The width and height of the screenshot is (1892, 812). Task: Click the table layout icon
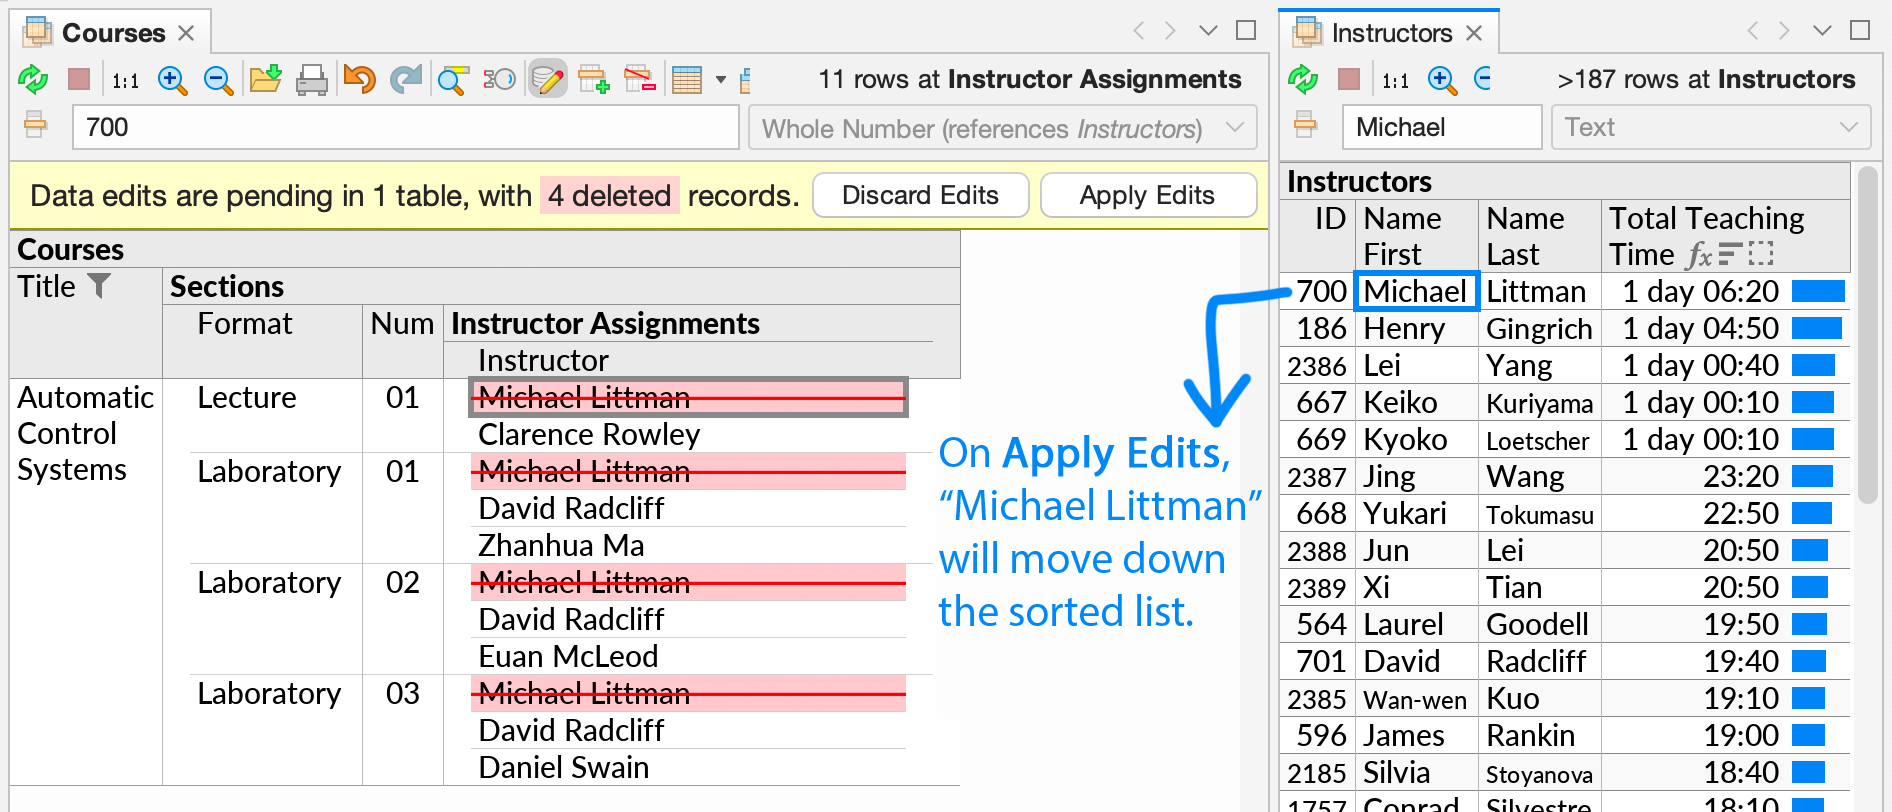click(x=687, y=79)
